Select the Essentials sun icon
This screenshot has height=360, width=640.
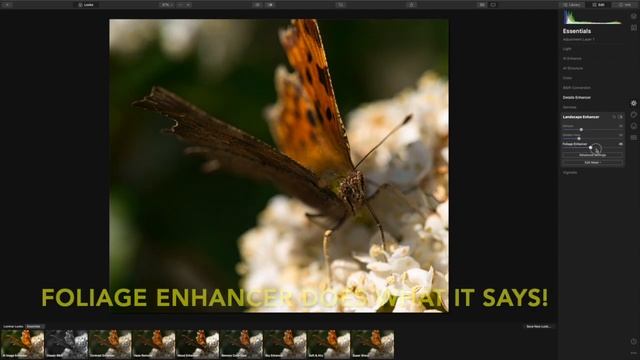click(633, 103)
